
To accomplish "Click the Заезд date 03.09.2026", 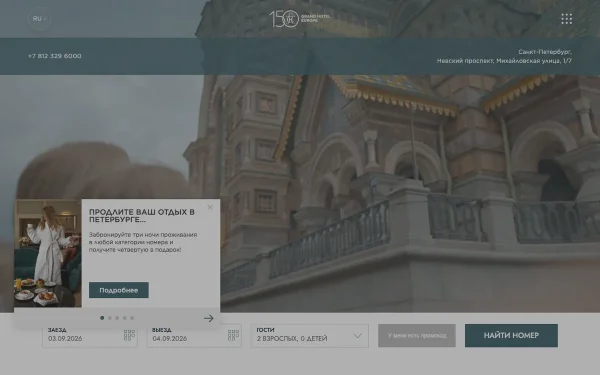I will pyautogui.click(x=65, y=339).
